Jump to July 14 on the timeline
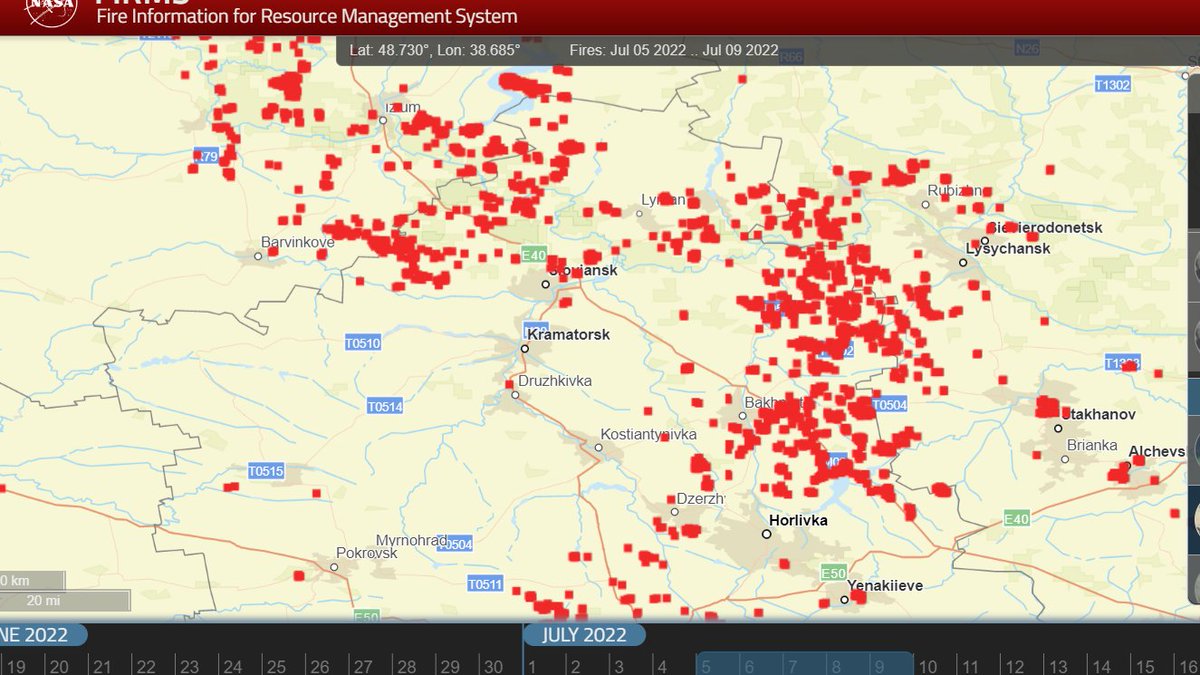The image size is (1200, 675). 1101,666
